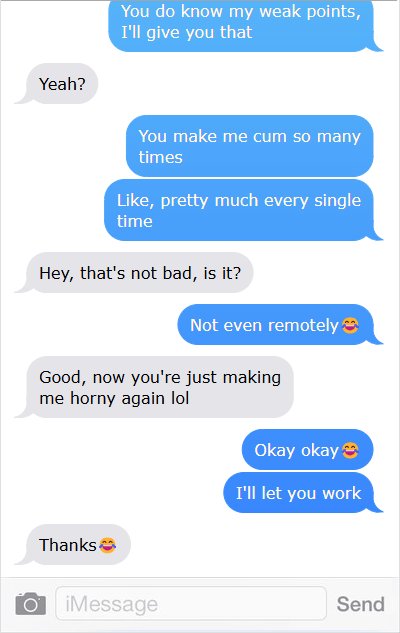This screenshot has height=633, width=400.
Task: Click the tail of the "I'll let you work" bubble
Action: 378,507
